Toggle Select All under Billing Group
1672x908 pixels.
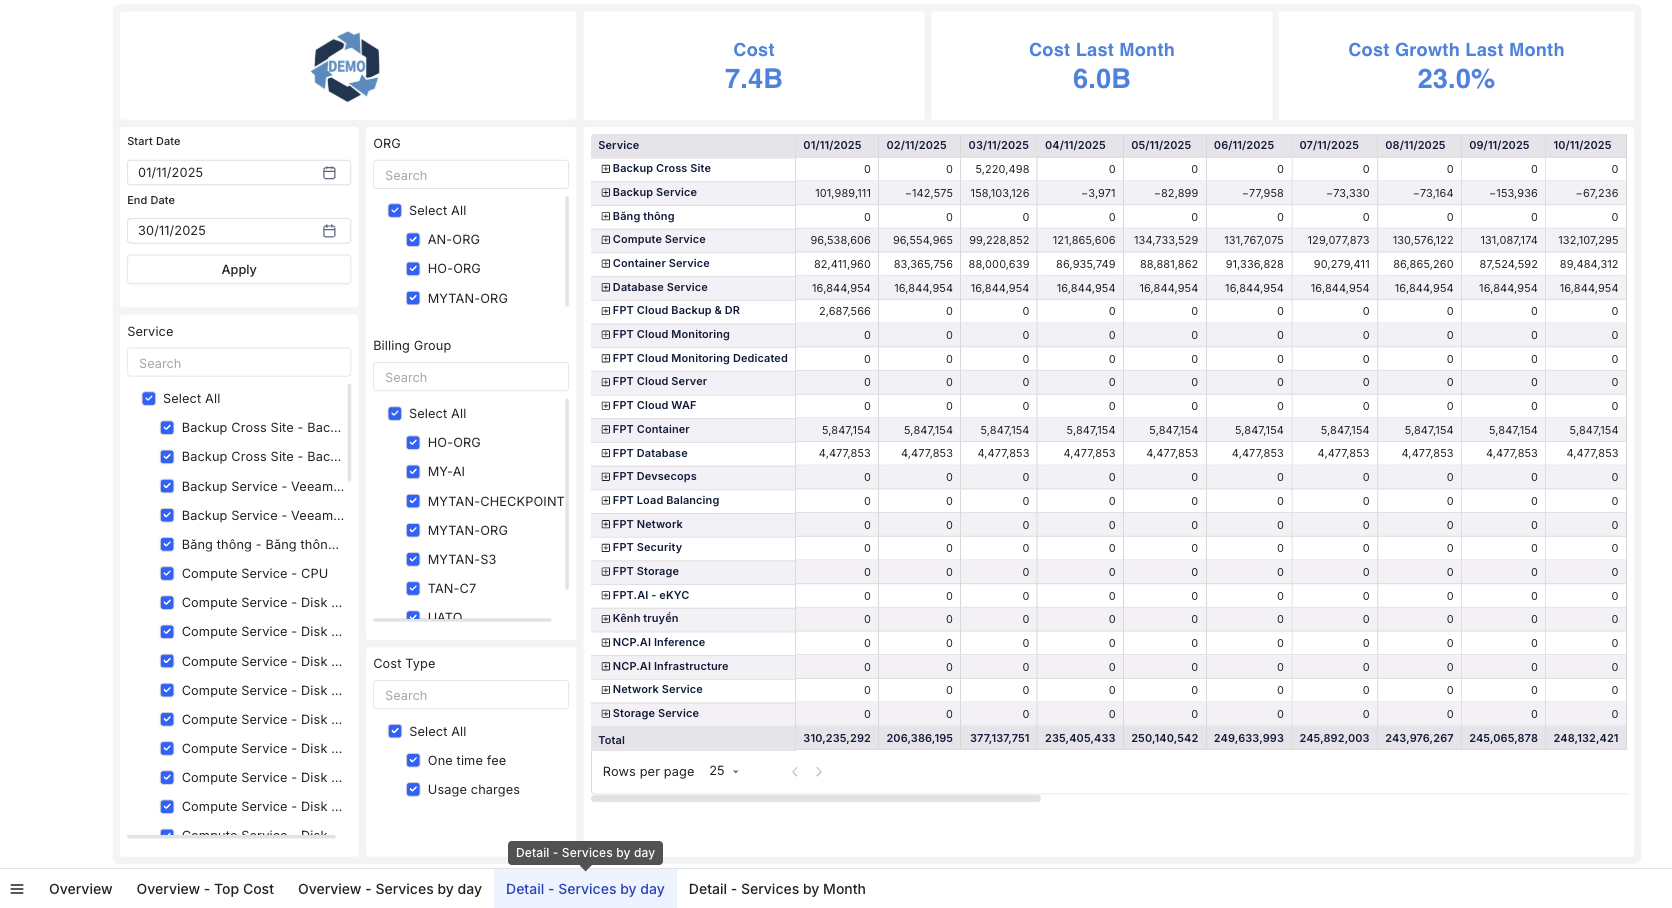[394, 413]
